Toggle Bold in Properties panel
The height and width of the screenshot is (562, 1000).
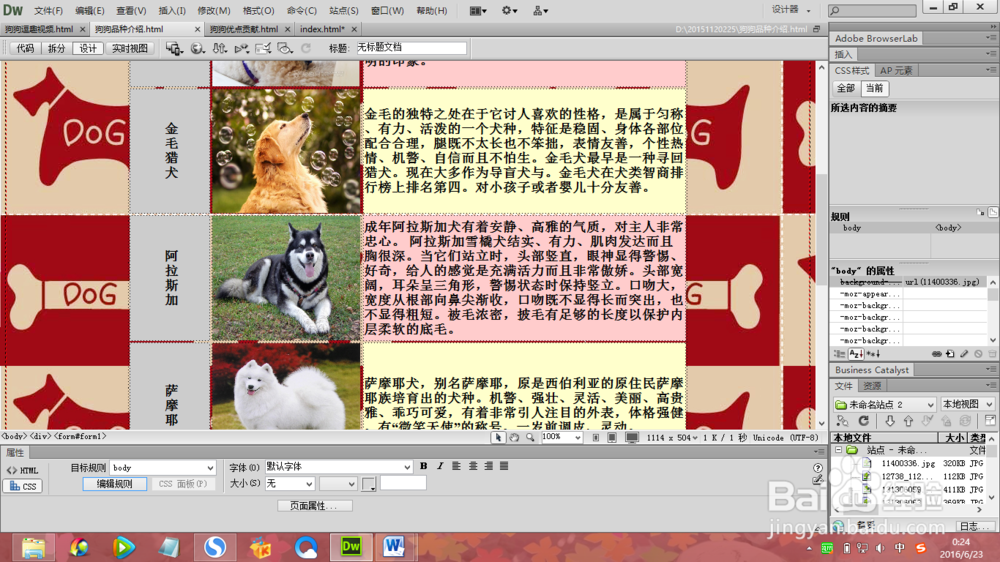pos(423,466)
